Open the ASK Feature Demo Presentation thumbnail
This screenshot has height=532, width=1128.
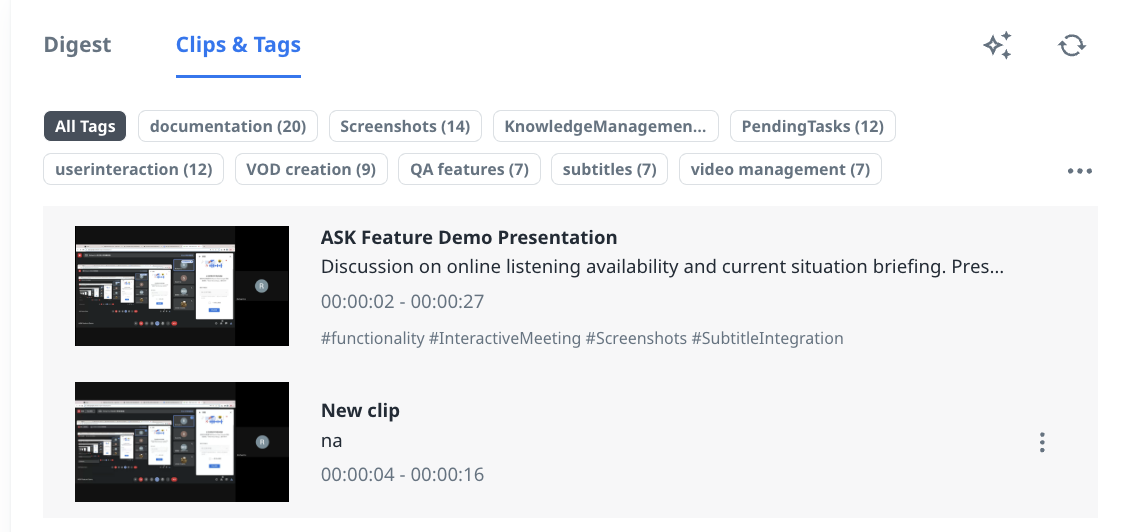point(182,286)
